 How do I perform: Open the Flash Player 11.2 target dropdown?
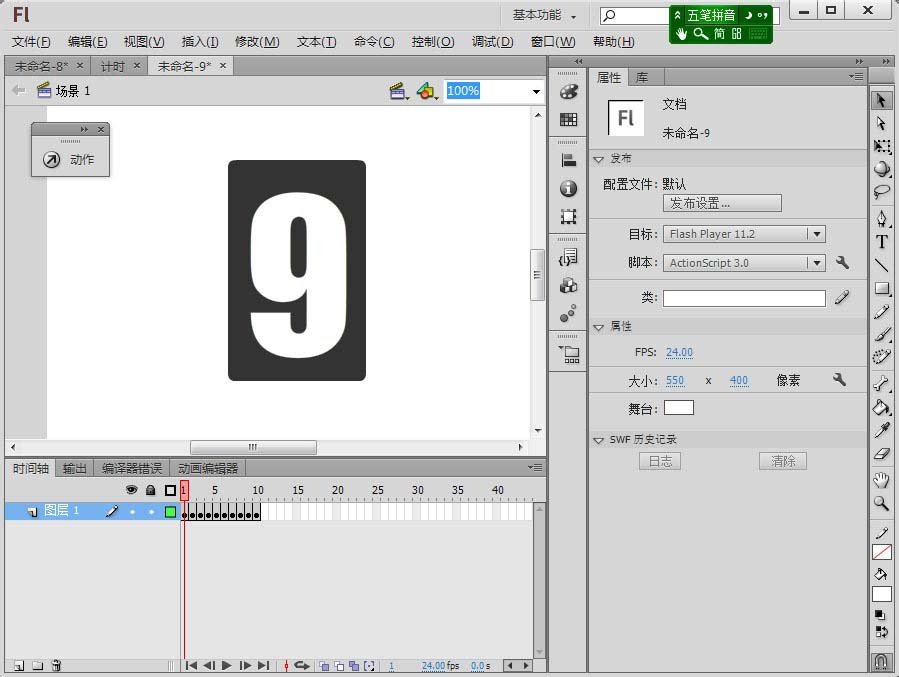816,234
